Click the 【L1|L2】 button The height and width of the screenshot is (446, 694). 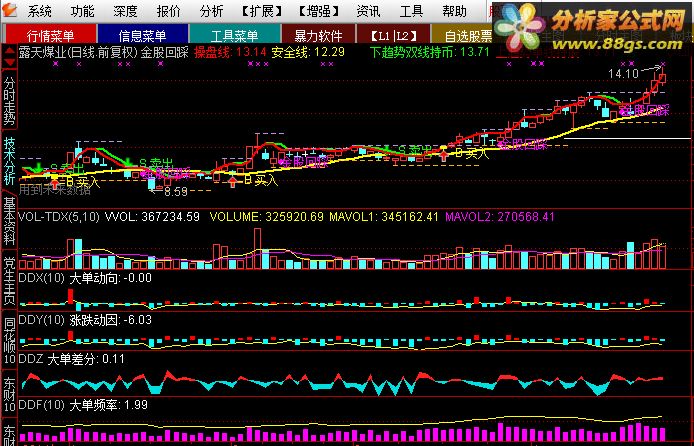click(x=393, y=35)
